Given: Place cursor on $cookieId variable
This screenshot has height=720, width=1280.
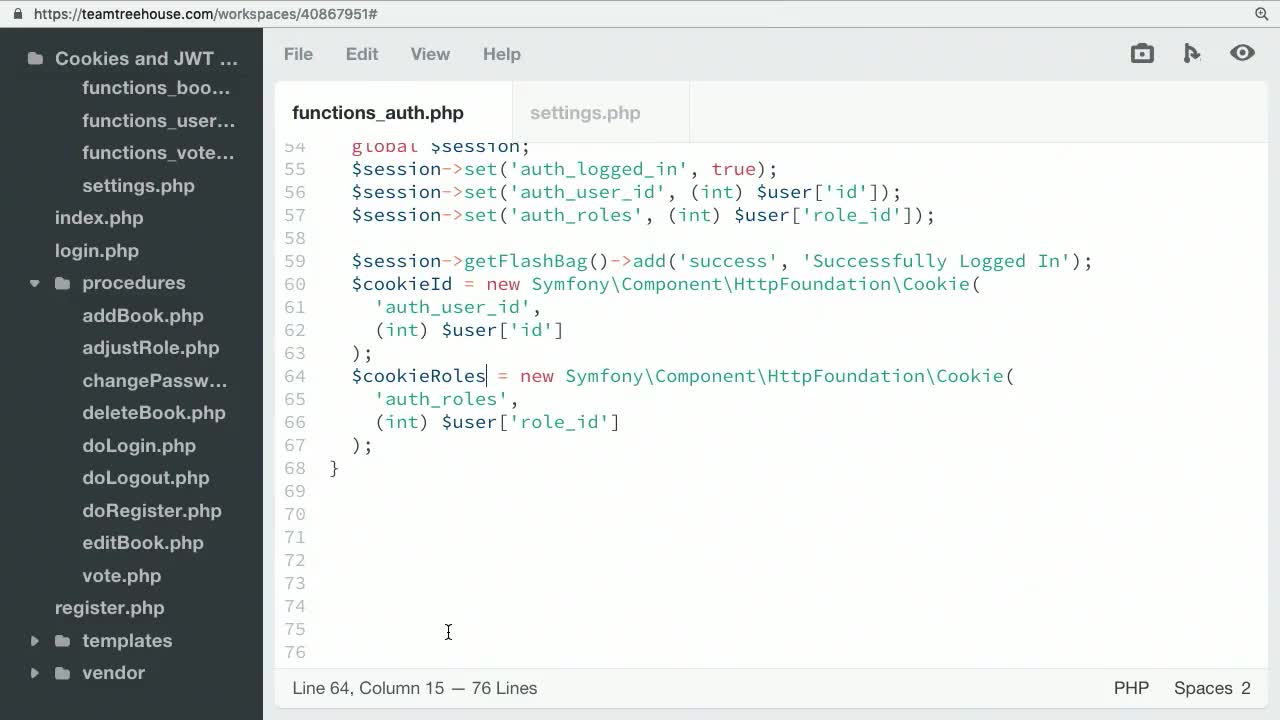Looking at the screenshot, I should (402, 284).
